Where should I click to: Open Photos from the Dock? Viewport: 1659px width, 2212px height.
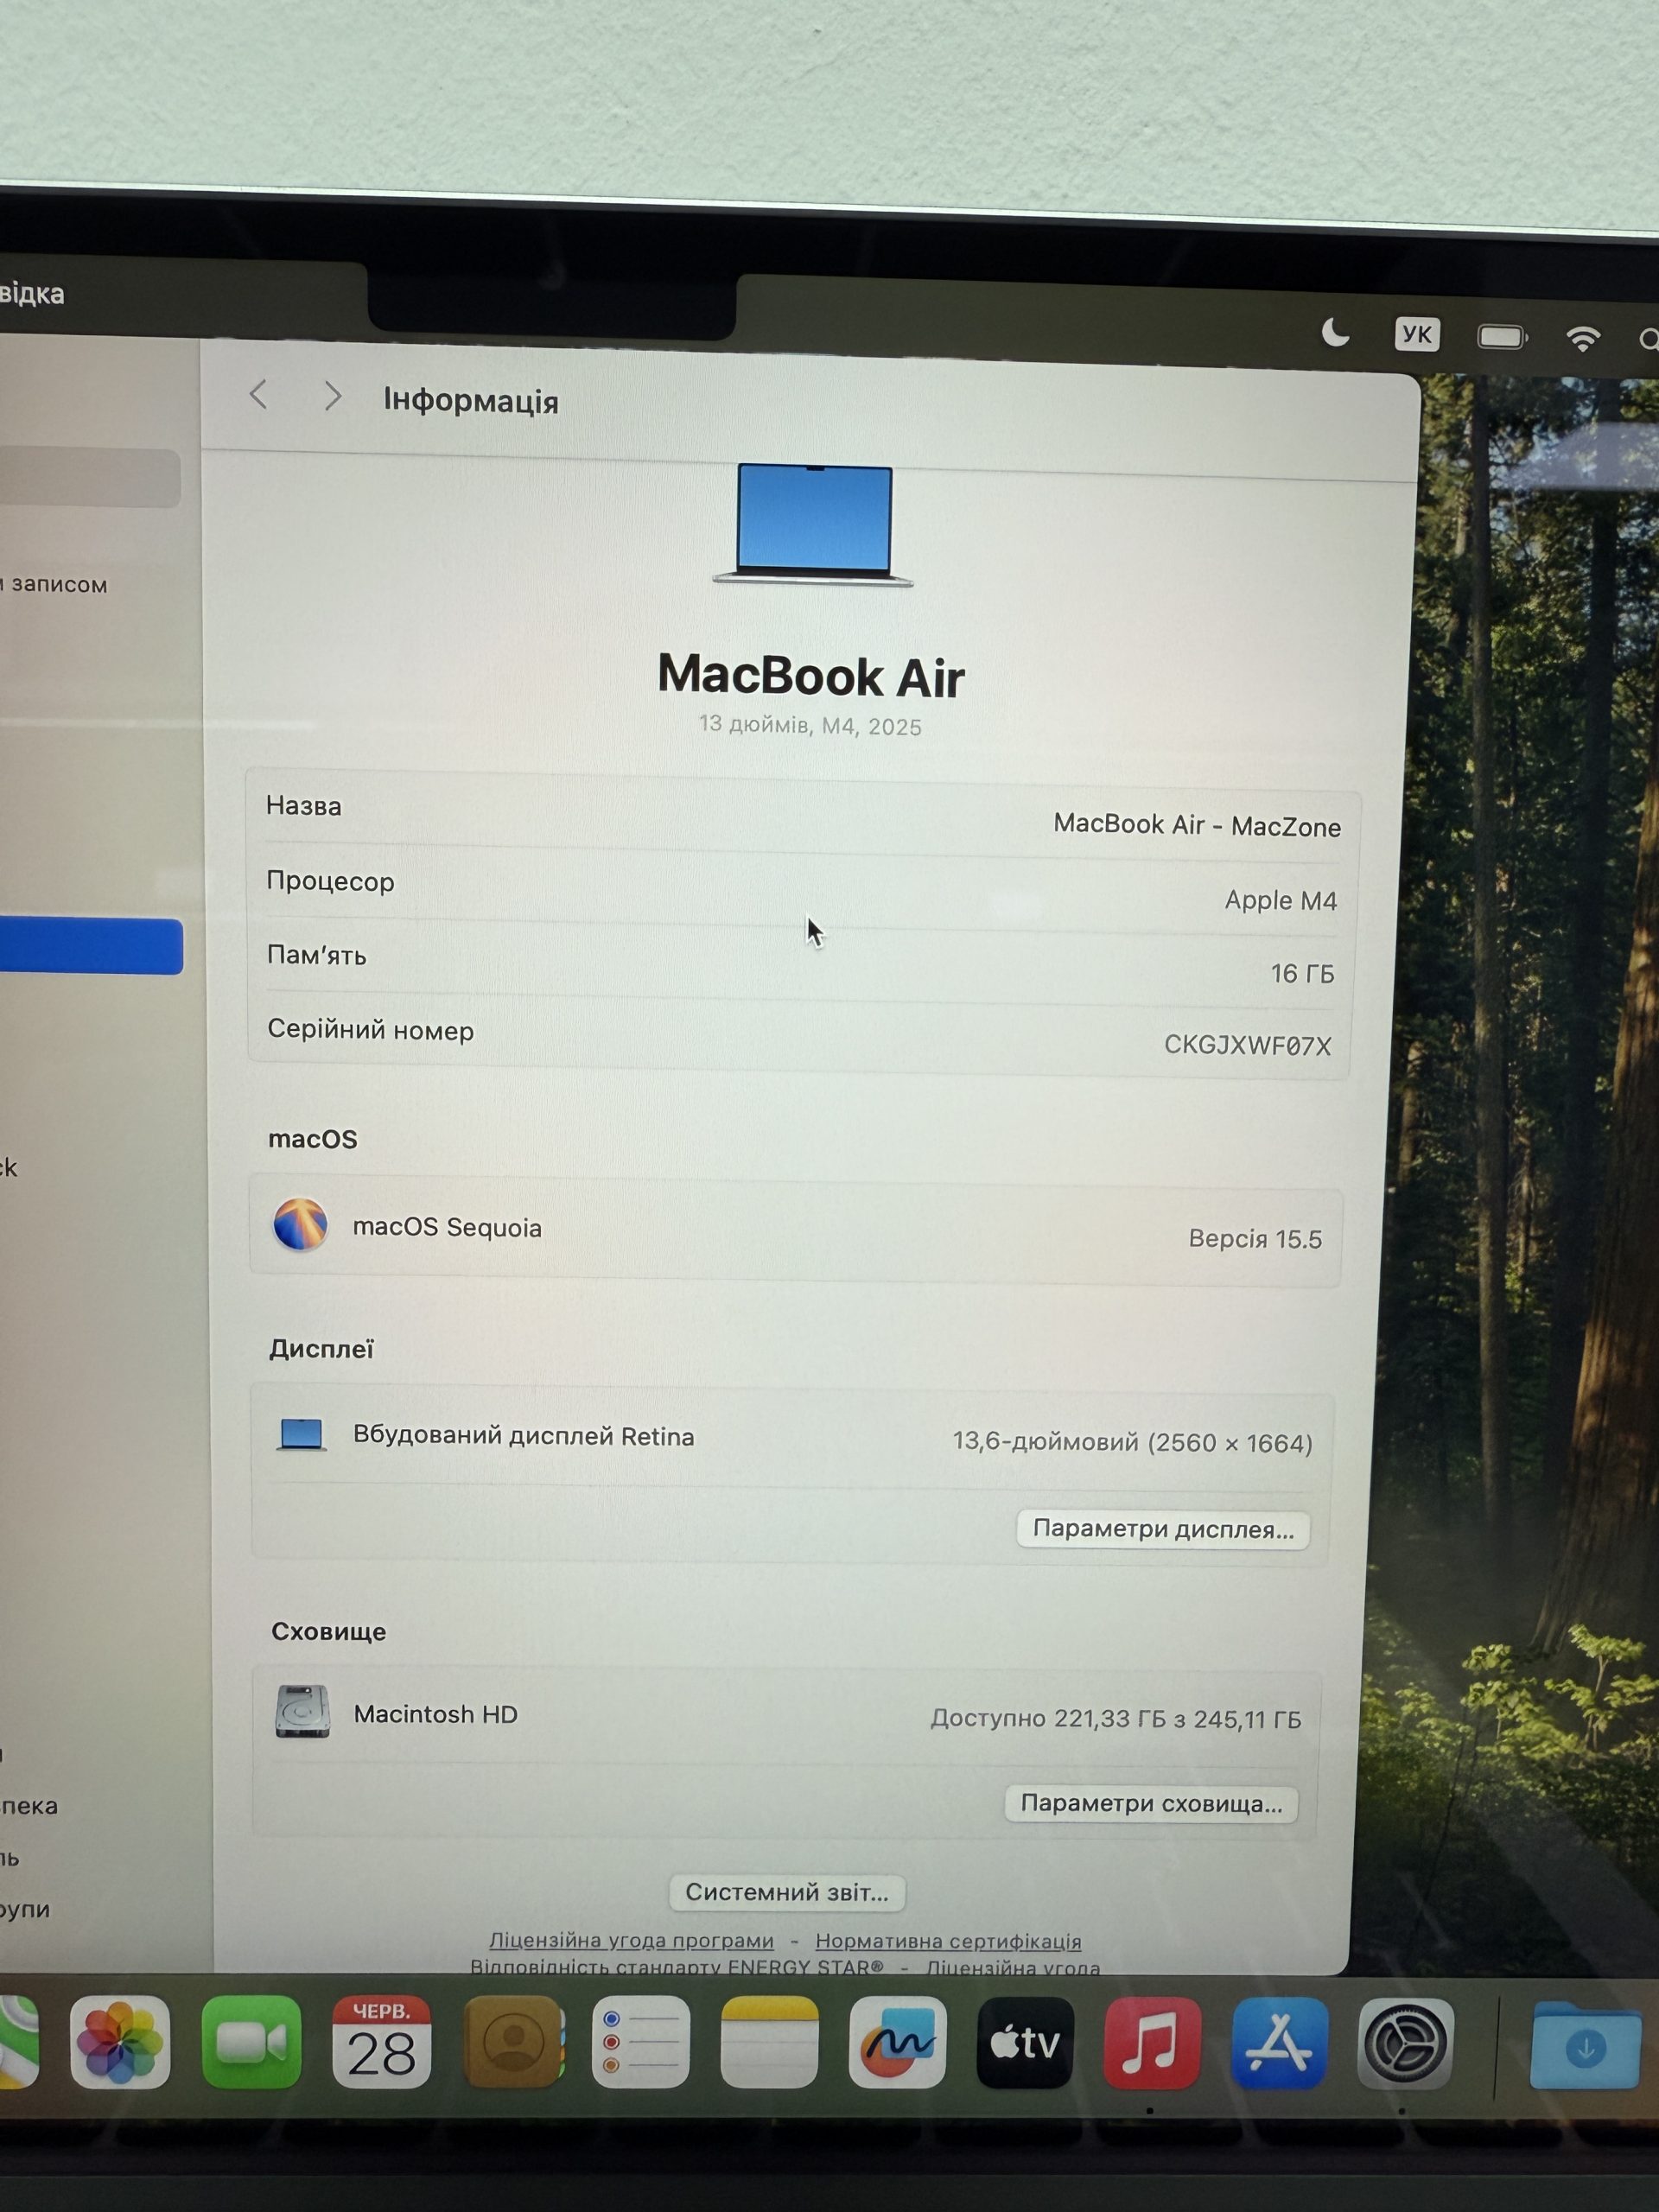[x=120, y=2041]
